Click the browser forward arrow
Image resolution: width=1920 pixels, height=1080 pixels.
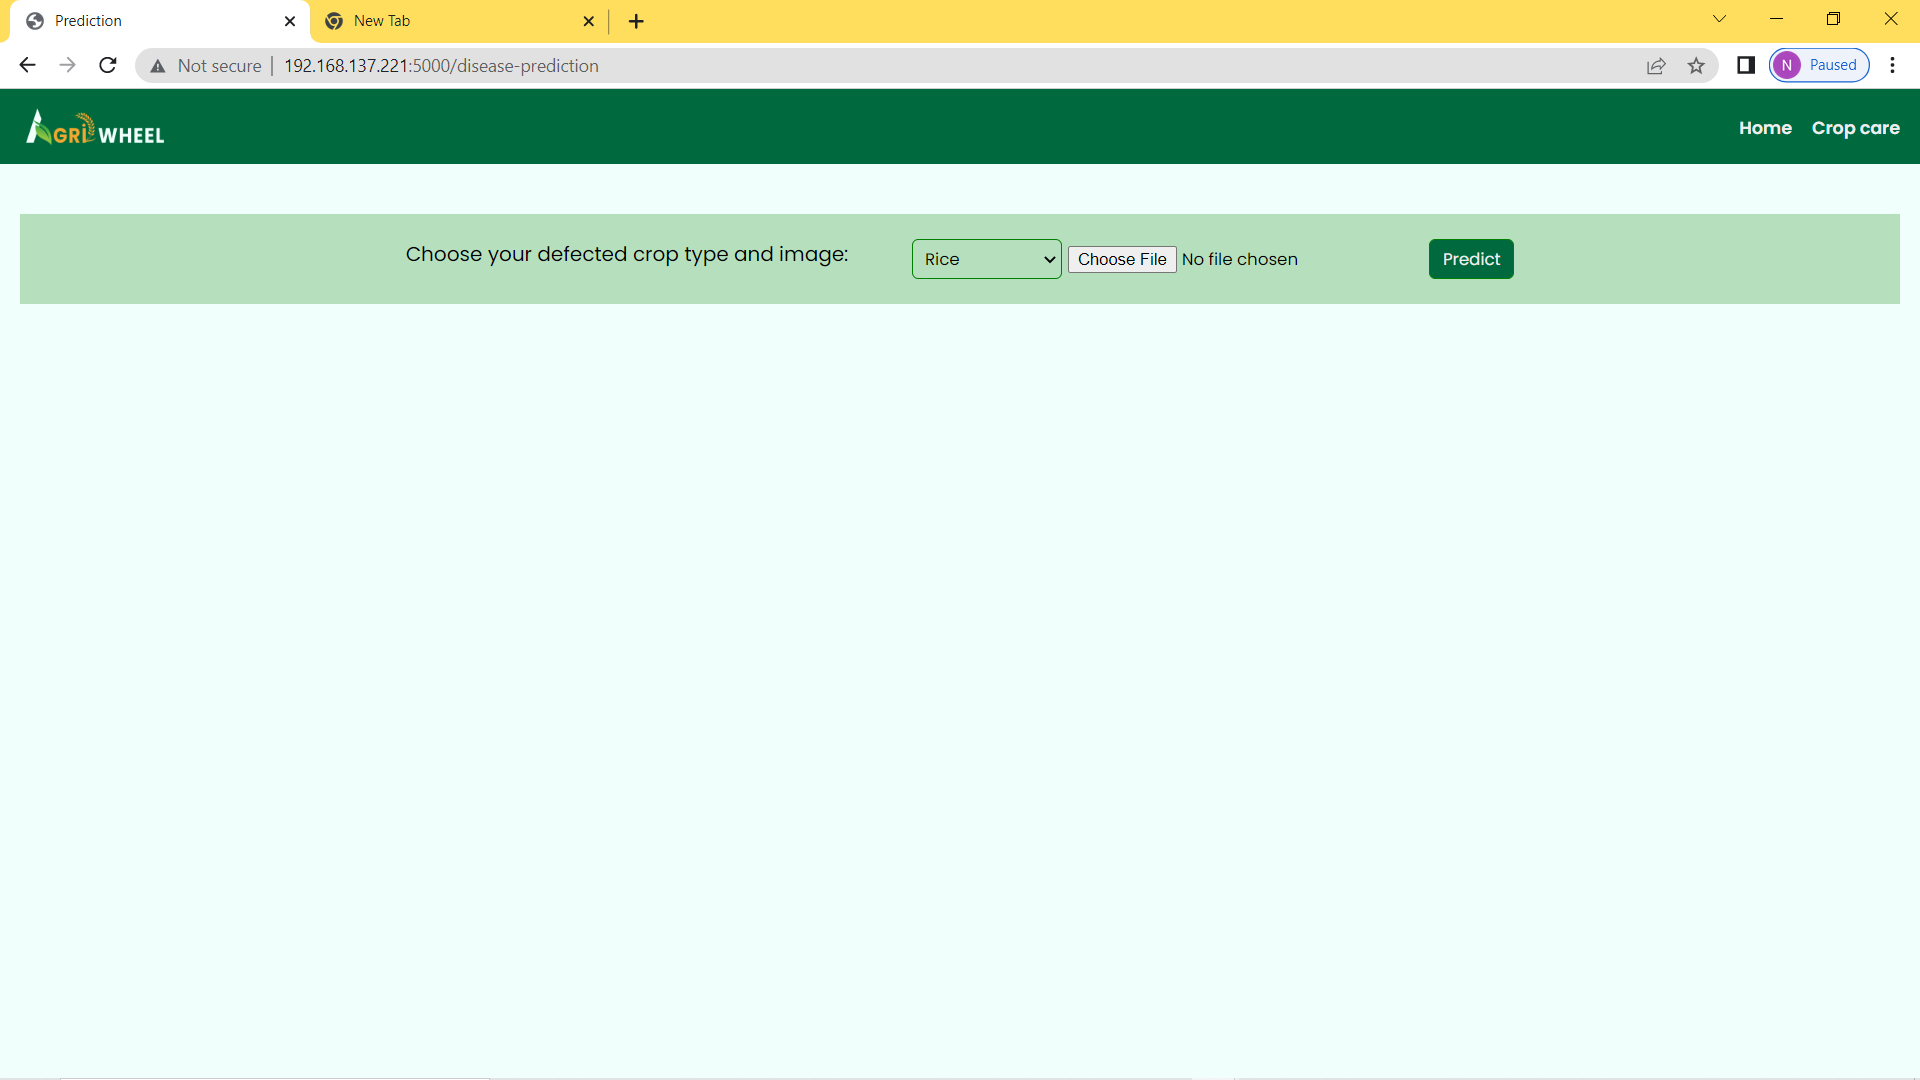click(67, 65)
